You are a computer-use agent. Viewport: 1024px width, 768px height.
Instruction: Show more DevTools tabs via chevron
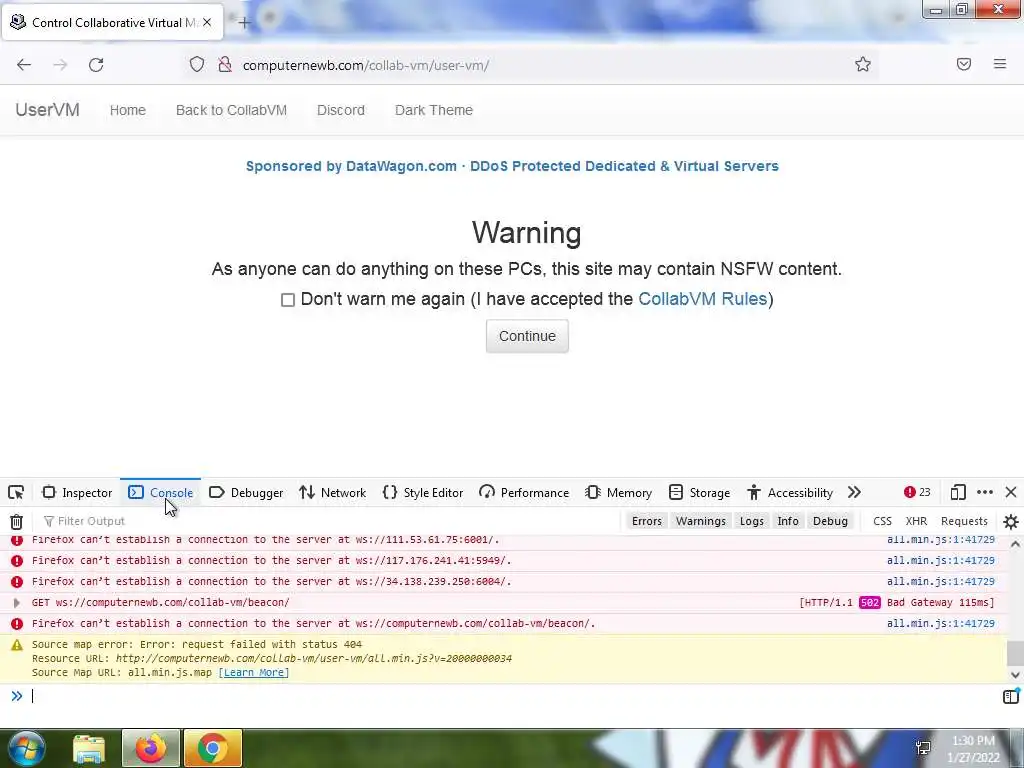point(854,492)
